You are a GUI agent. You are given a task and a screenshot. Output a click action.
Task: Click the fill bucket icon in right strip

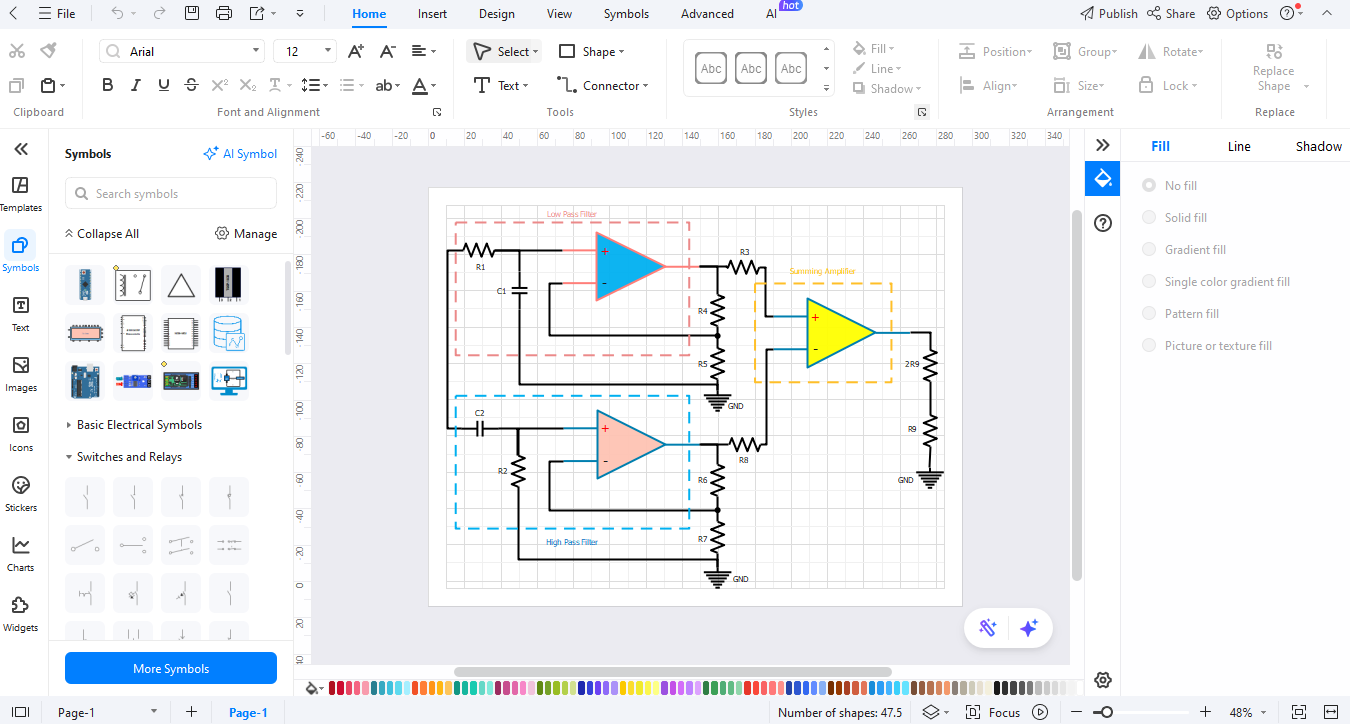point(1103,179)
